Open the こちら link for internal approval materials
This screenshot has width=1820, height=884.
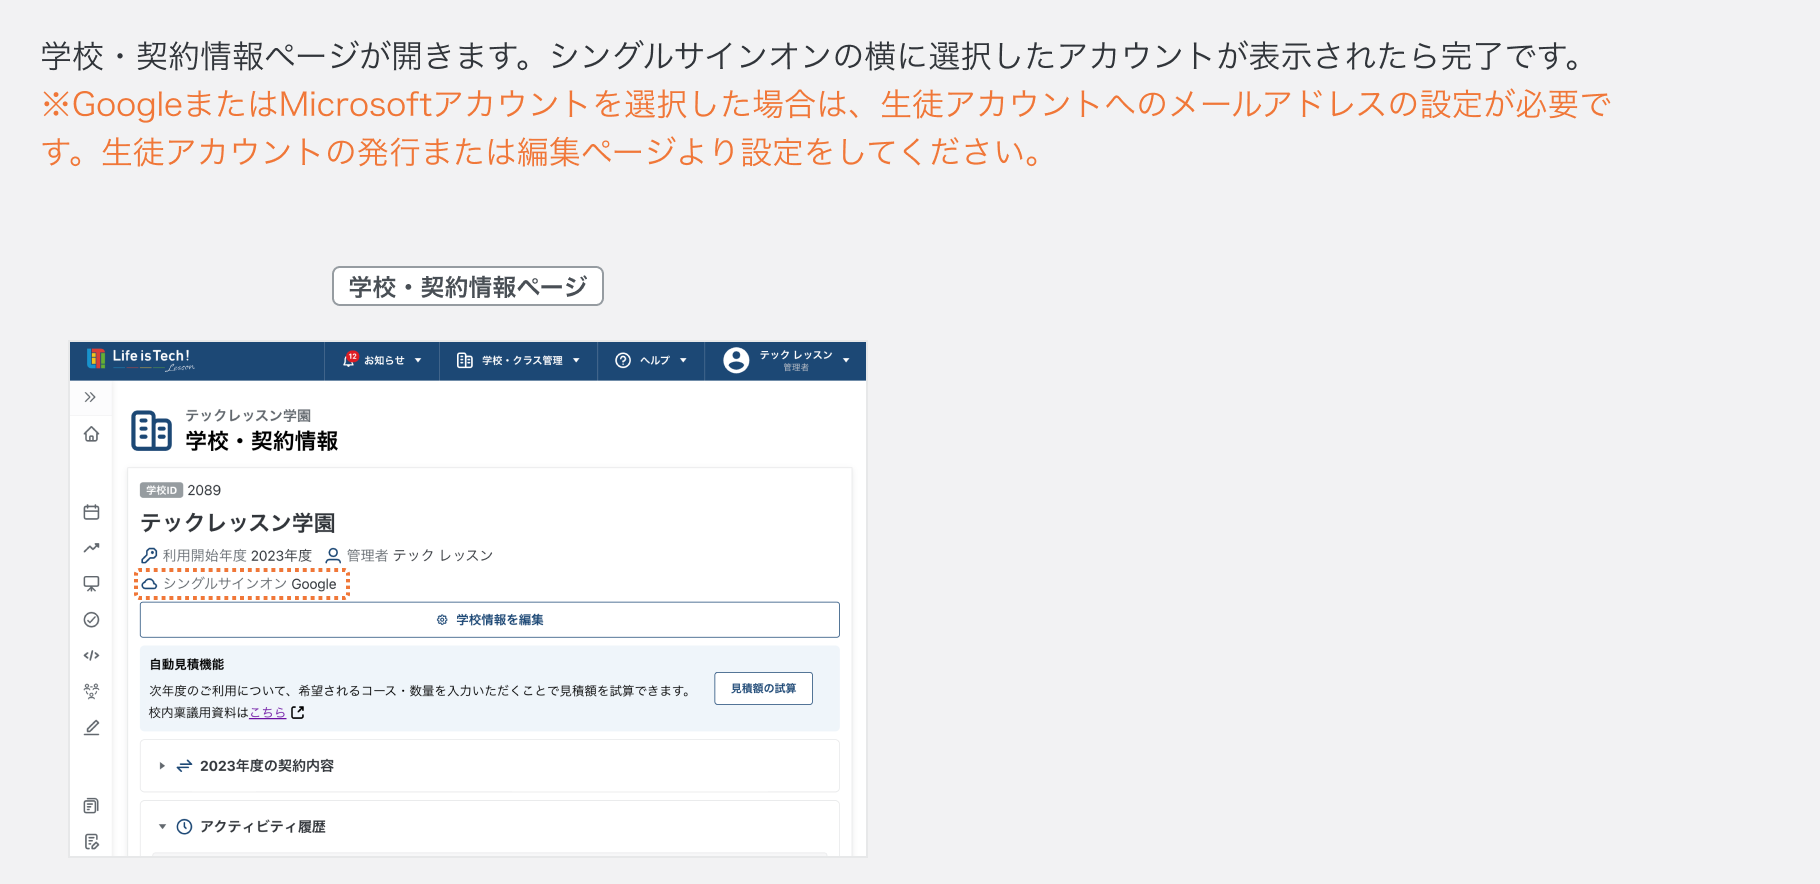tap(268, 713)
